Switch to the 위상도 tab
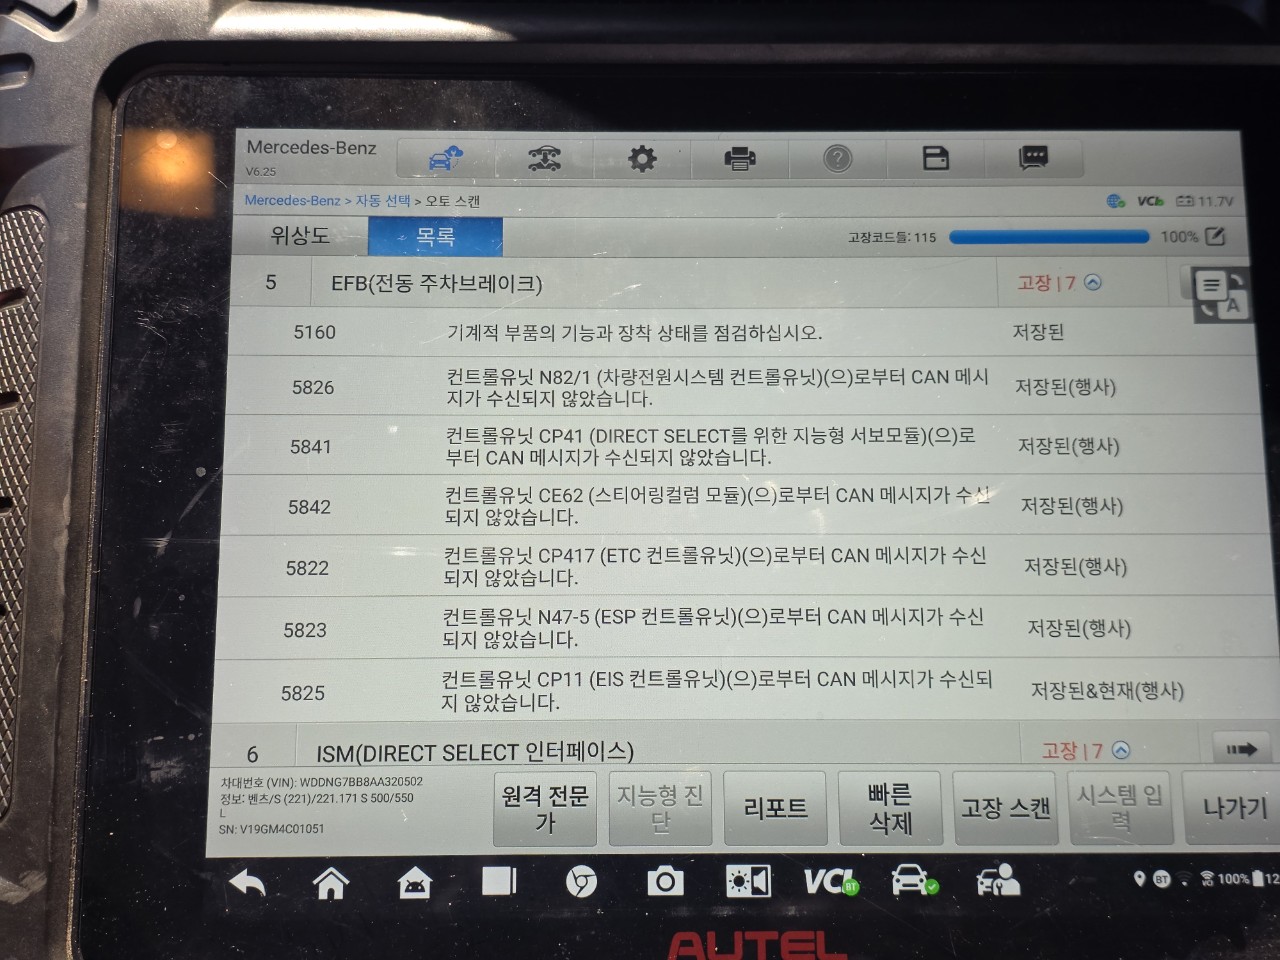Viewport: 1280px width, 960px height. tap(300, 236)
